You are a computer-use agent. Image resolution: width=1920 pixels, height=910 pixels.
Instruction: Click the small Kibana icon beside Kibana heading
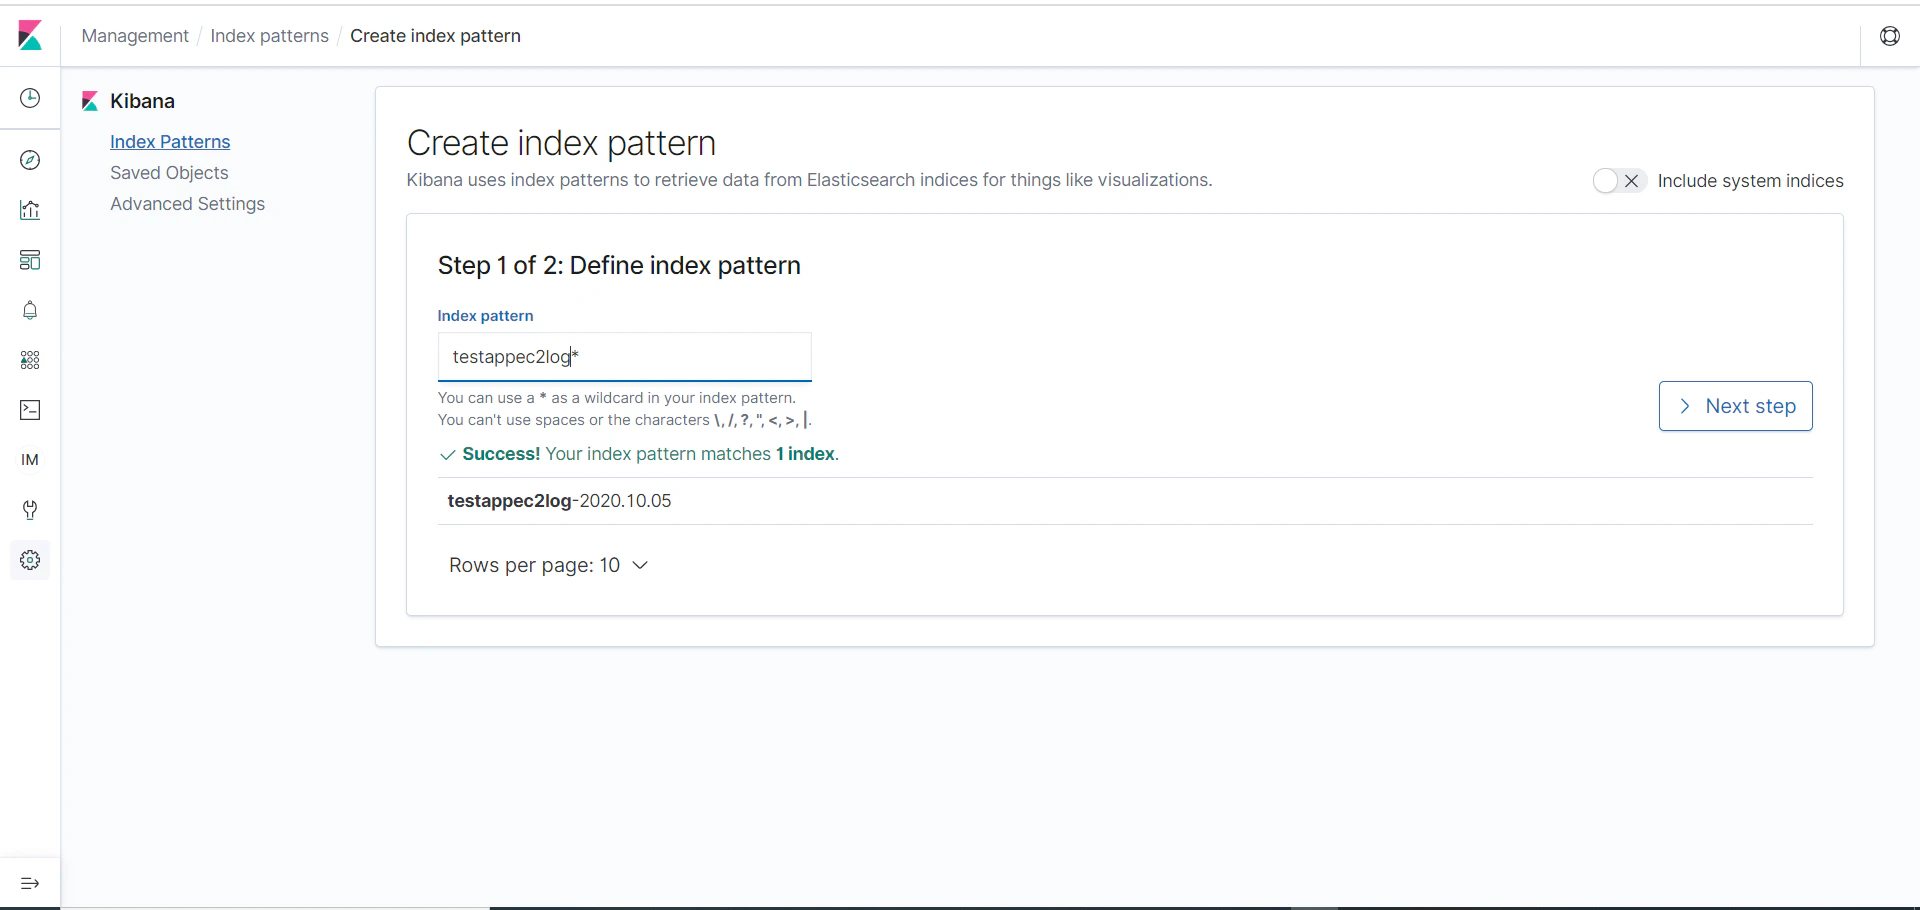tap(90, 101)
